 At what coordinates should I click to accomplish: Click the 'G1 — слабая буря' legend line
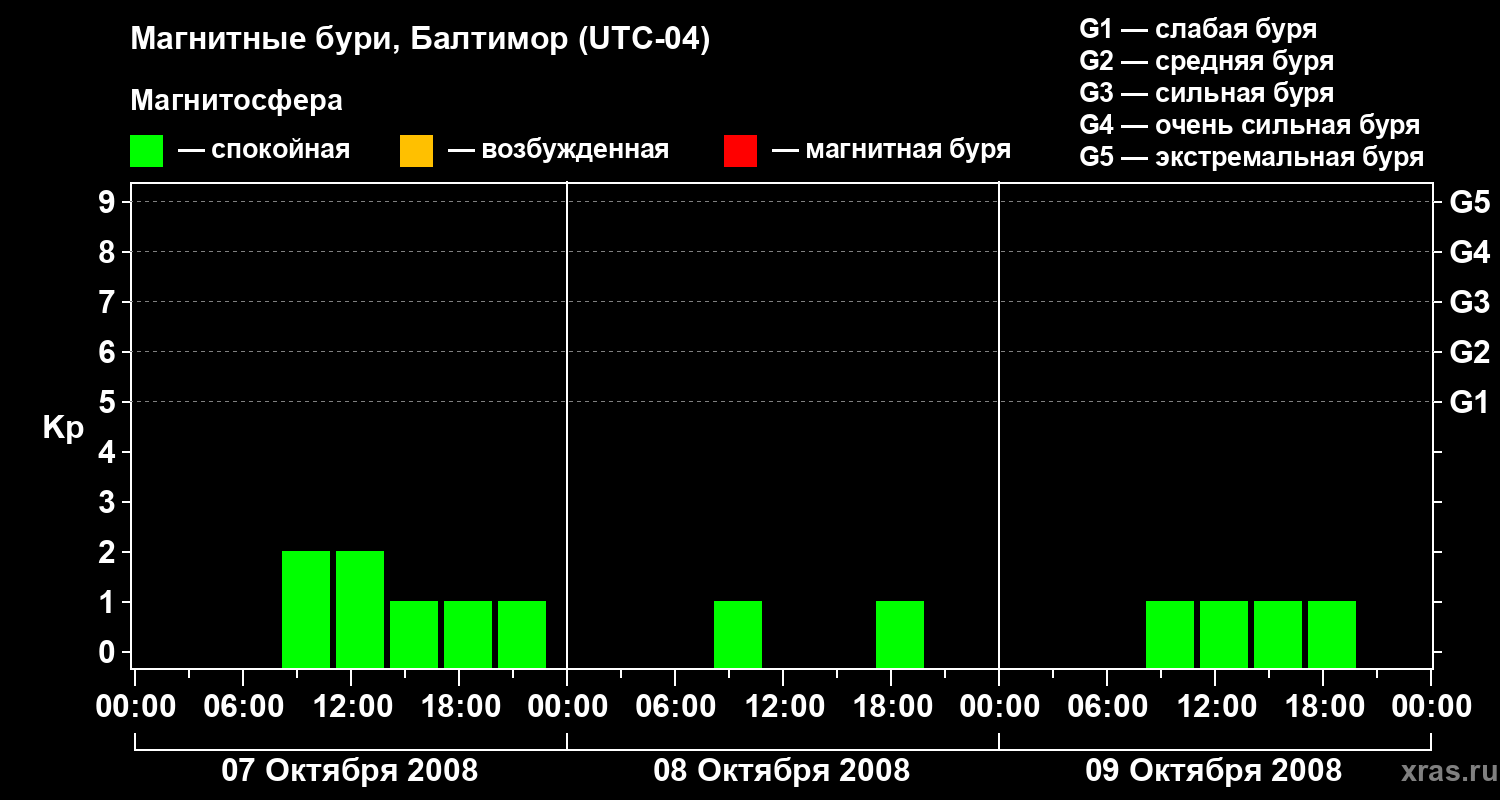pos(1198,29)
